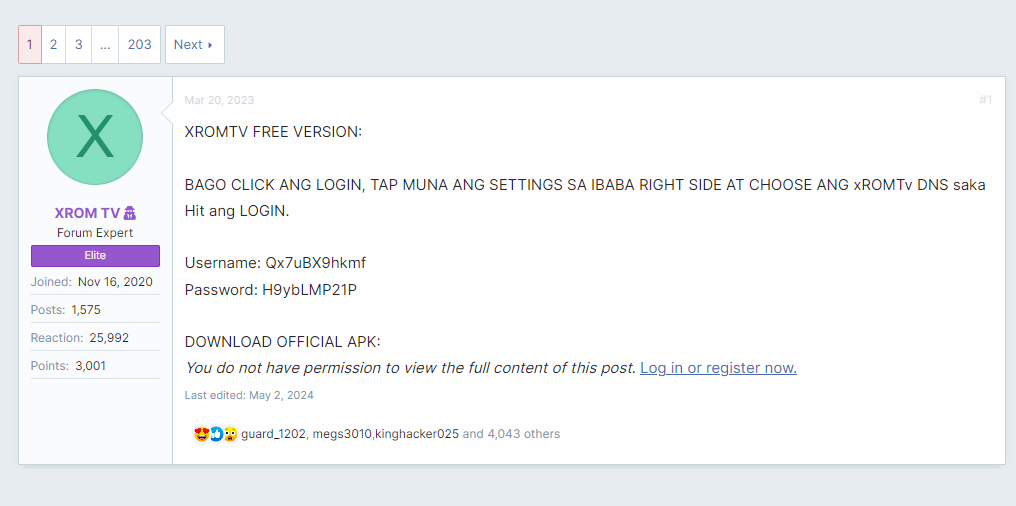
Task: Open the green X avatar profile
Action: click(95, 137)
